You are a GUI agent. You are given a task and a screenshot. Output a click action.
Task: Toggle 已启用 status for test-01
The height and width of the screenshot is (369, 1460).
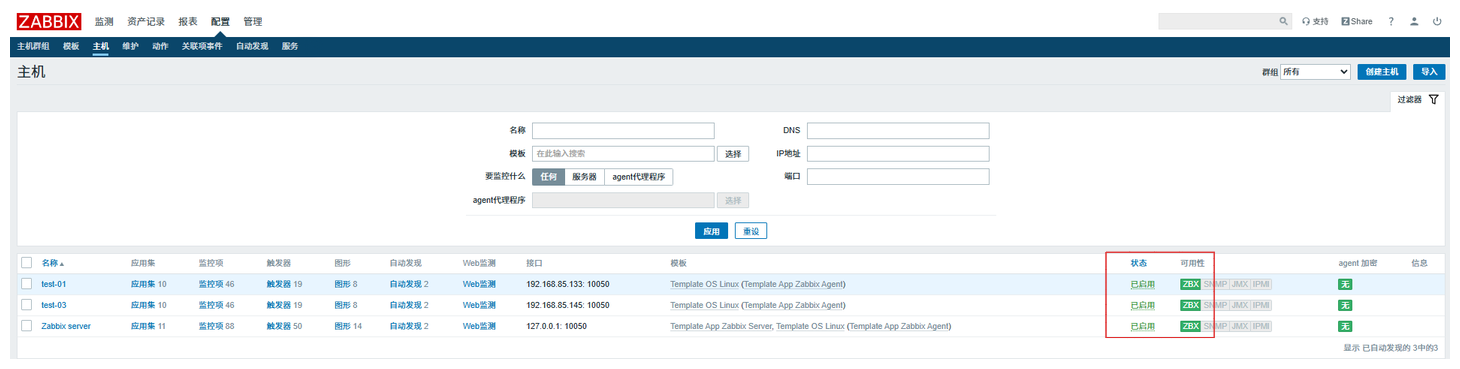pos(1142,284)
